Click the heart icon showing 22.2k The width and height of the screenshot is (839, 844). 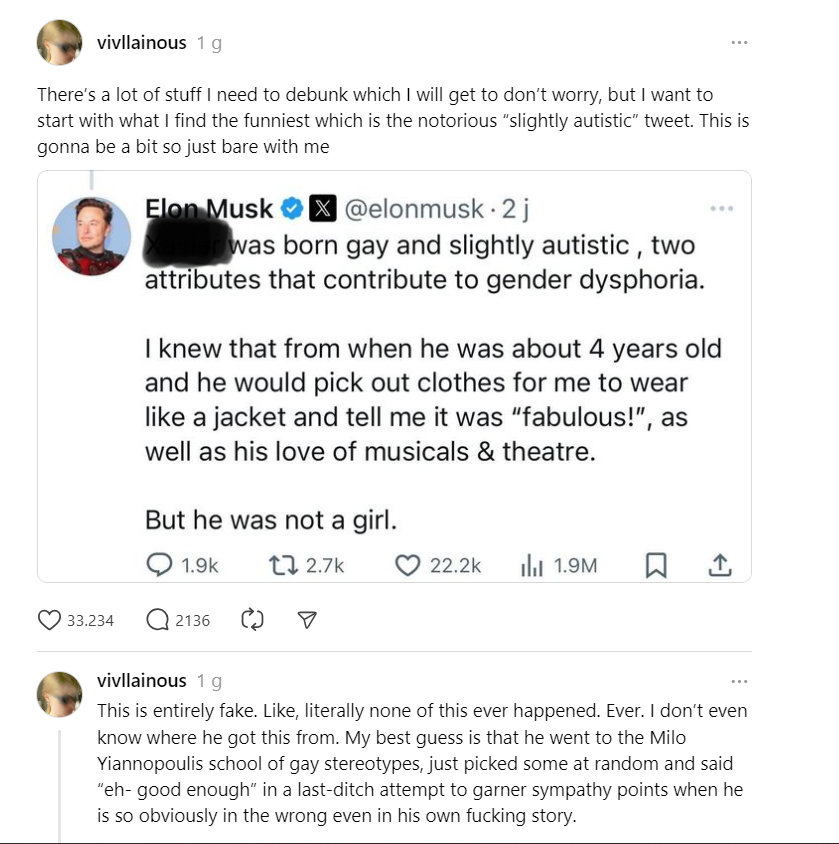click(x=407, y=566)
